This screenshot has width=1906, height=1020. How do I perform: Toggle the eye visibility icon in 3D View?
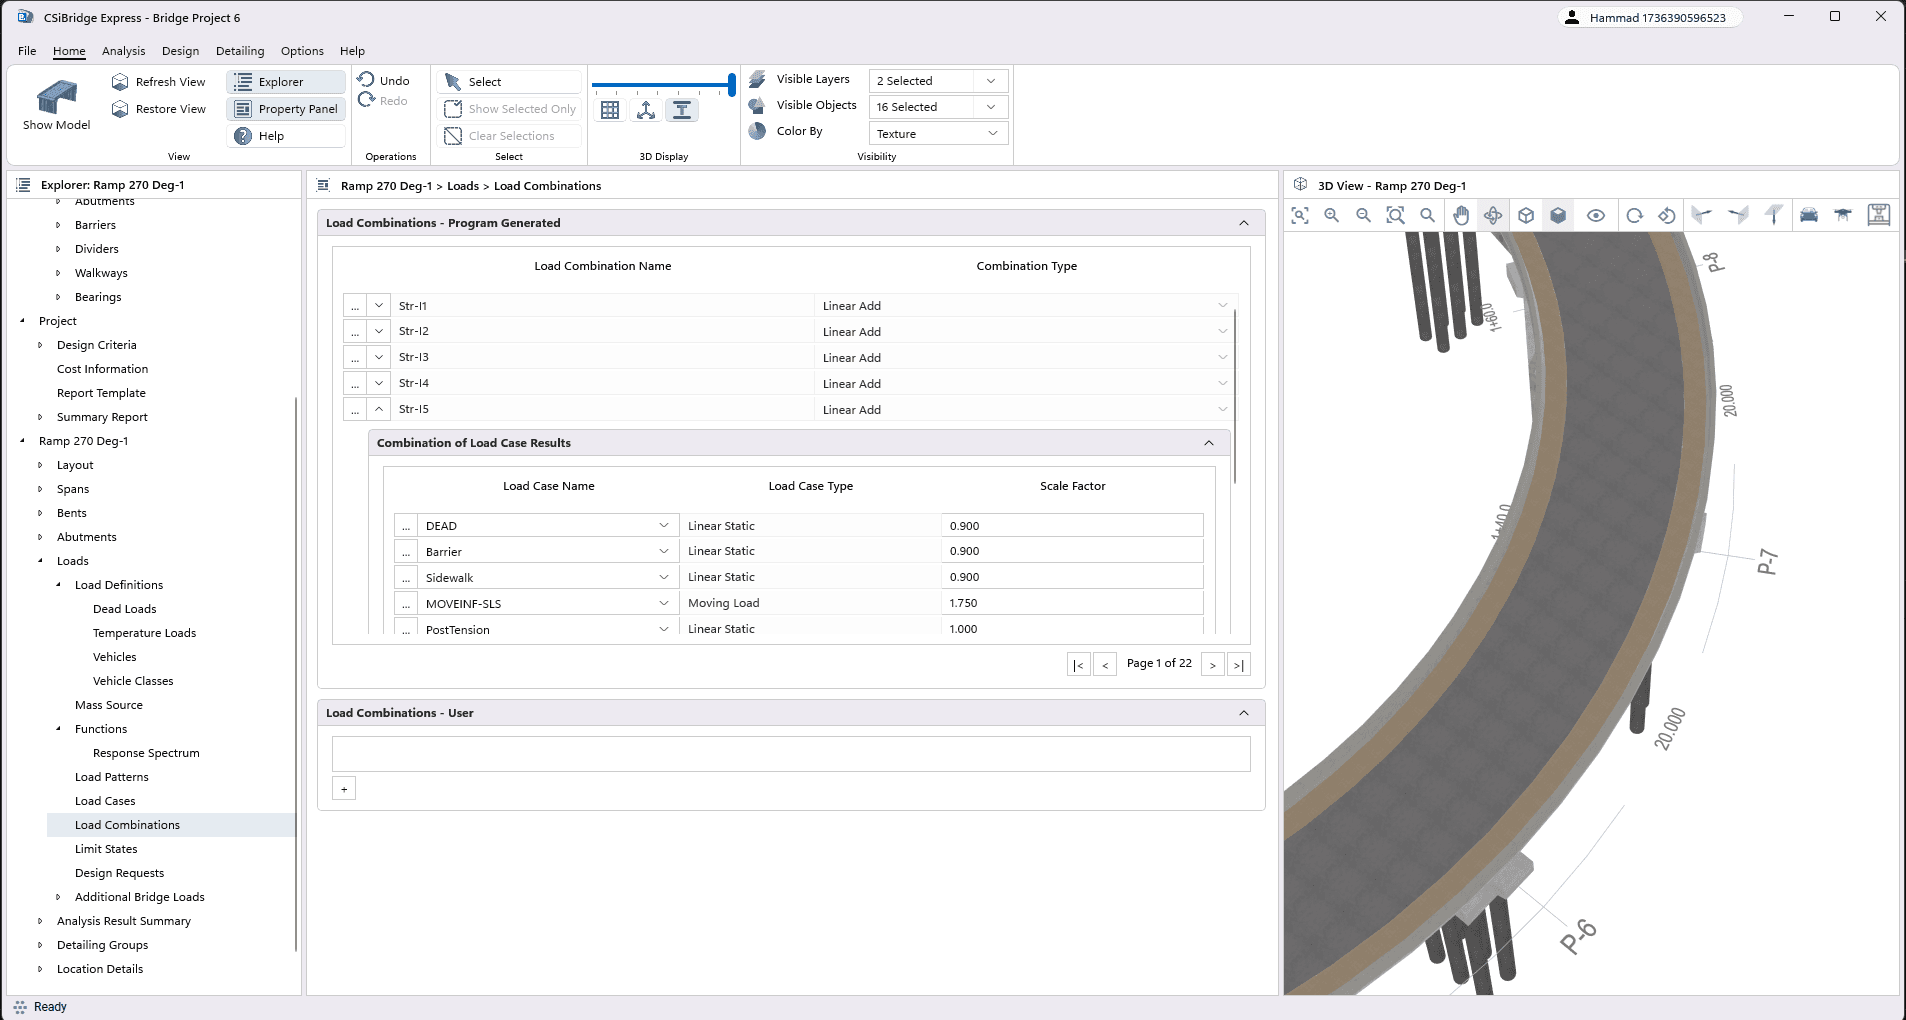click(x=1596, y=215)
